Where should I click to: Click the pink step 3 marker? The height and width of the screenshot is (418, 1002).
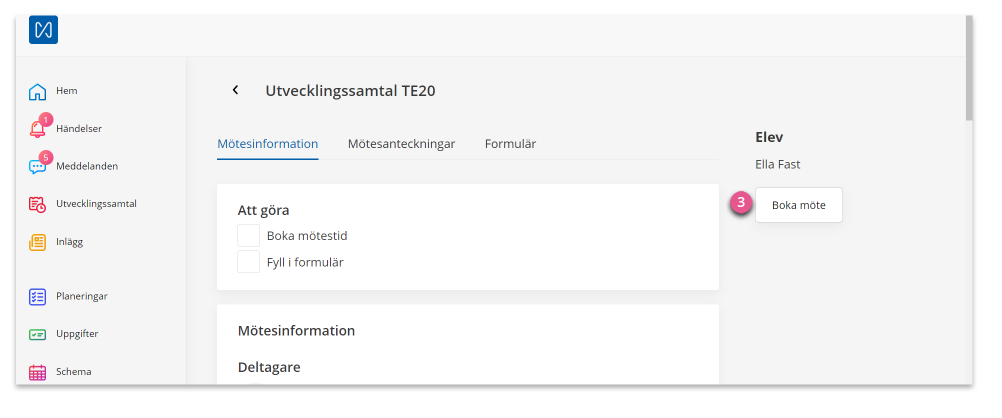point(741,204)
